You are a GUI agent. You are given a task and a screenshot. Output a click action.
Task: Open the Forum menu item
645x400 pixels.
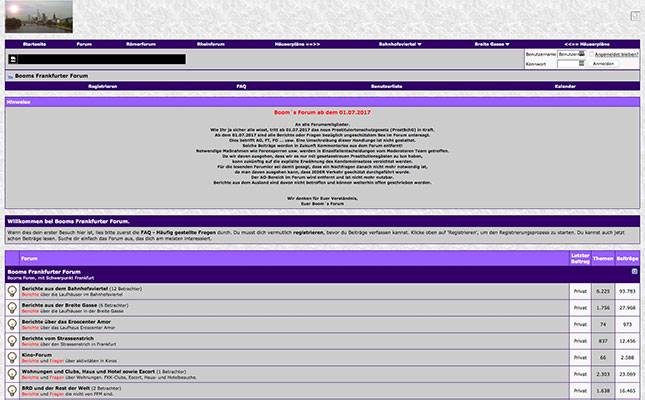click(84, 44)
